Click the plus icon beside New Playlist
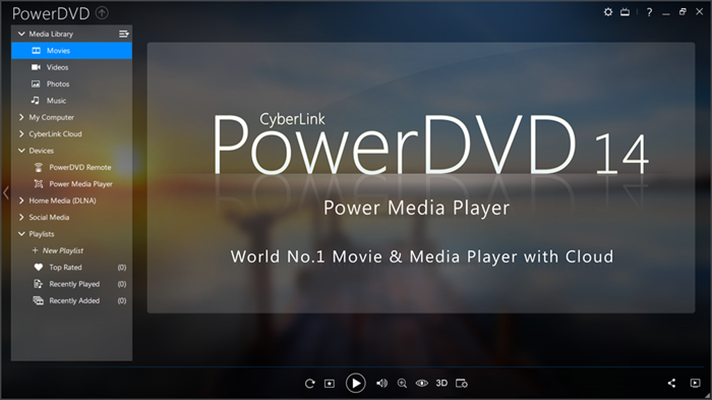 click(x=35, y=250)
